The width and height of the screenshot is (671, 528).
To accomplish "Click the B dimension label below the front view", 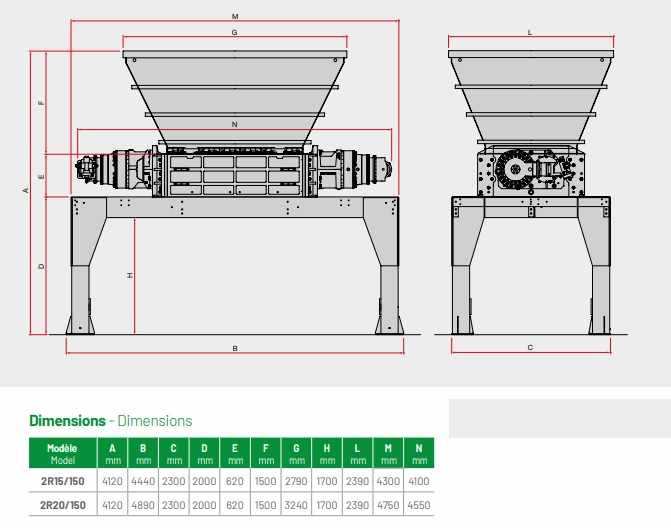I will tap(235, 349).
